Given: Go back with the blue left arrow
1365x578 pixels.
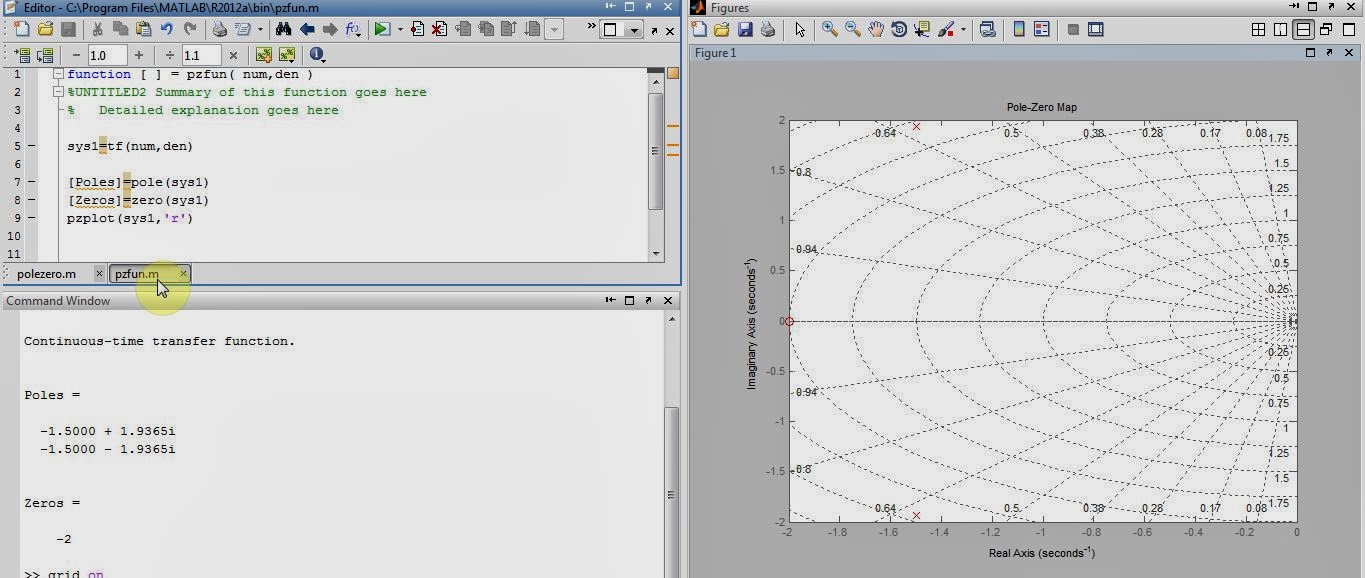Looking at the screenshot, I should 307,29.
